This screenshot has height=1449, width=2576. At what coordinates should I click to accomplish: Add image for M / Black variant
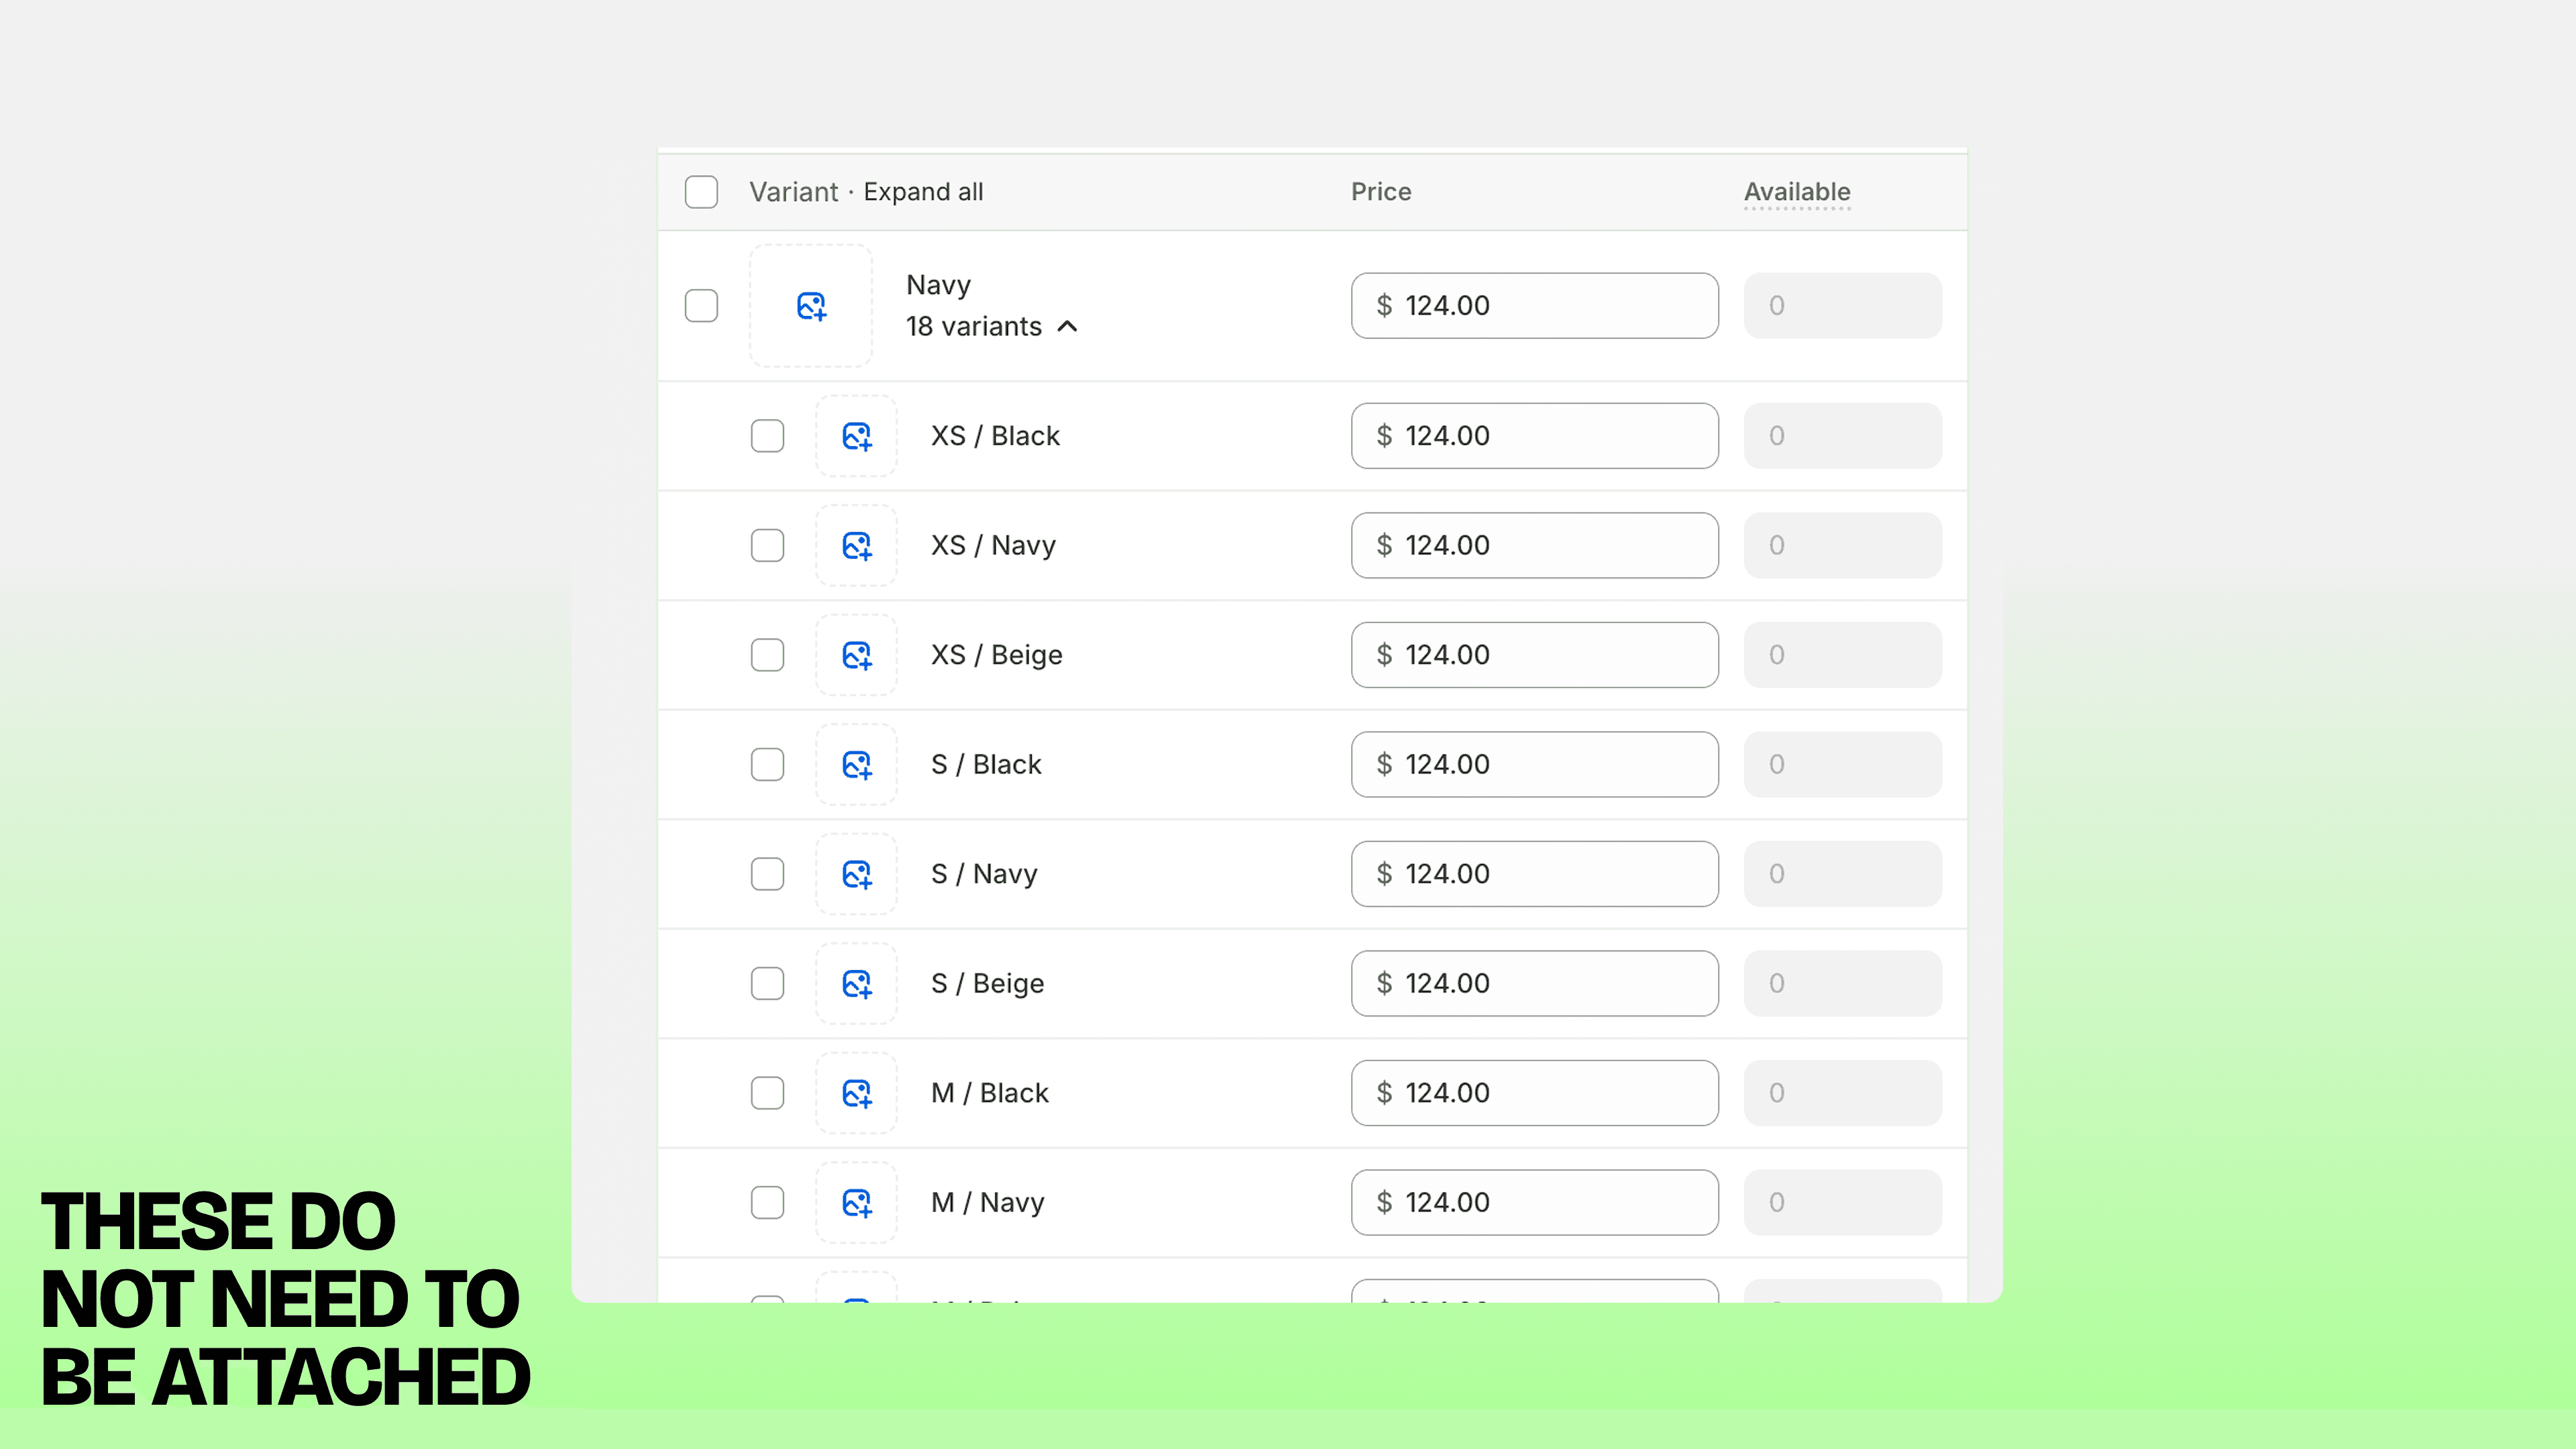856,1093
